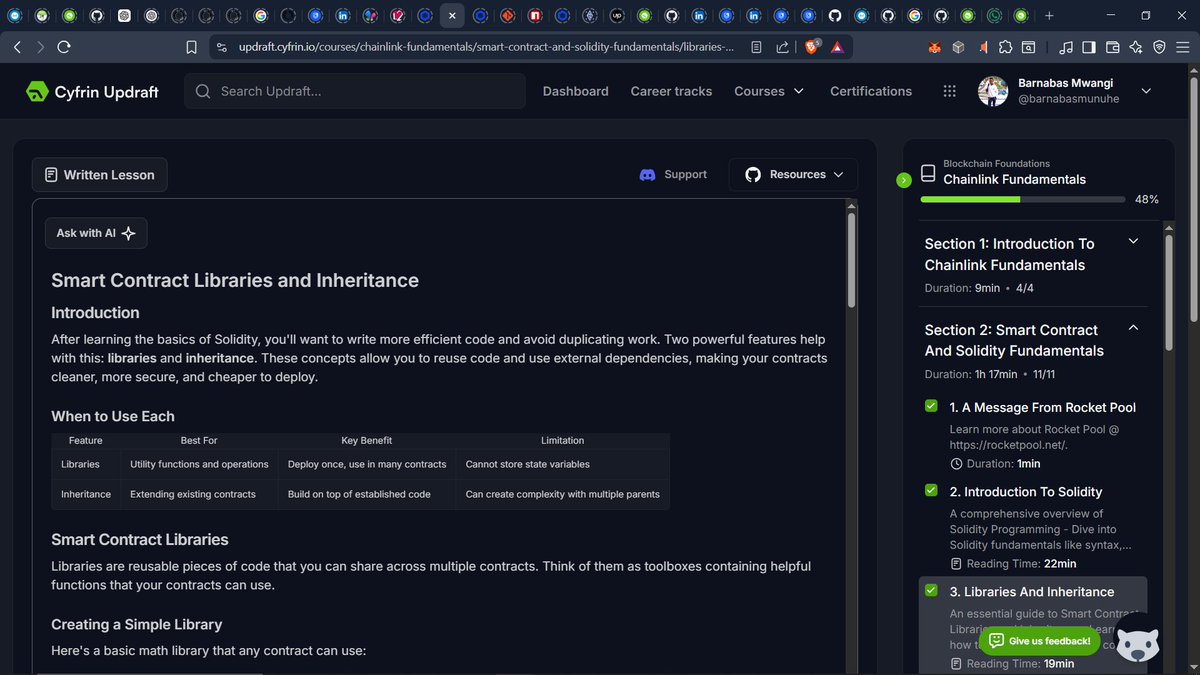Click the 'Inheritance' table row label

pos(86,494)
